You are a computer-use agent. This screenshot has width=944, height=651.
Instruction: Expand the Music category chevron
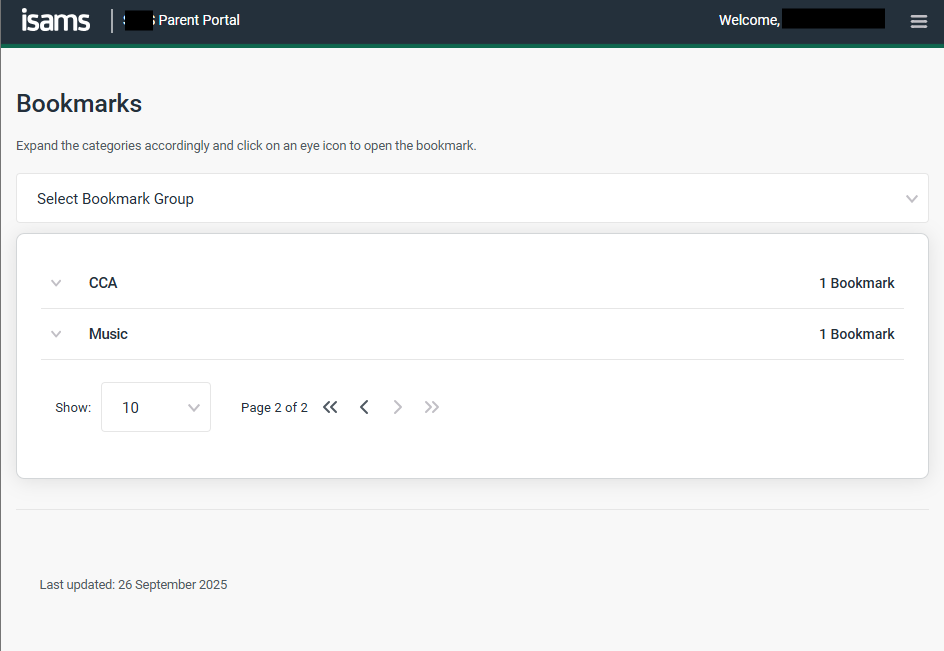(x=56, y=334)
